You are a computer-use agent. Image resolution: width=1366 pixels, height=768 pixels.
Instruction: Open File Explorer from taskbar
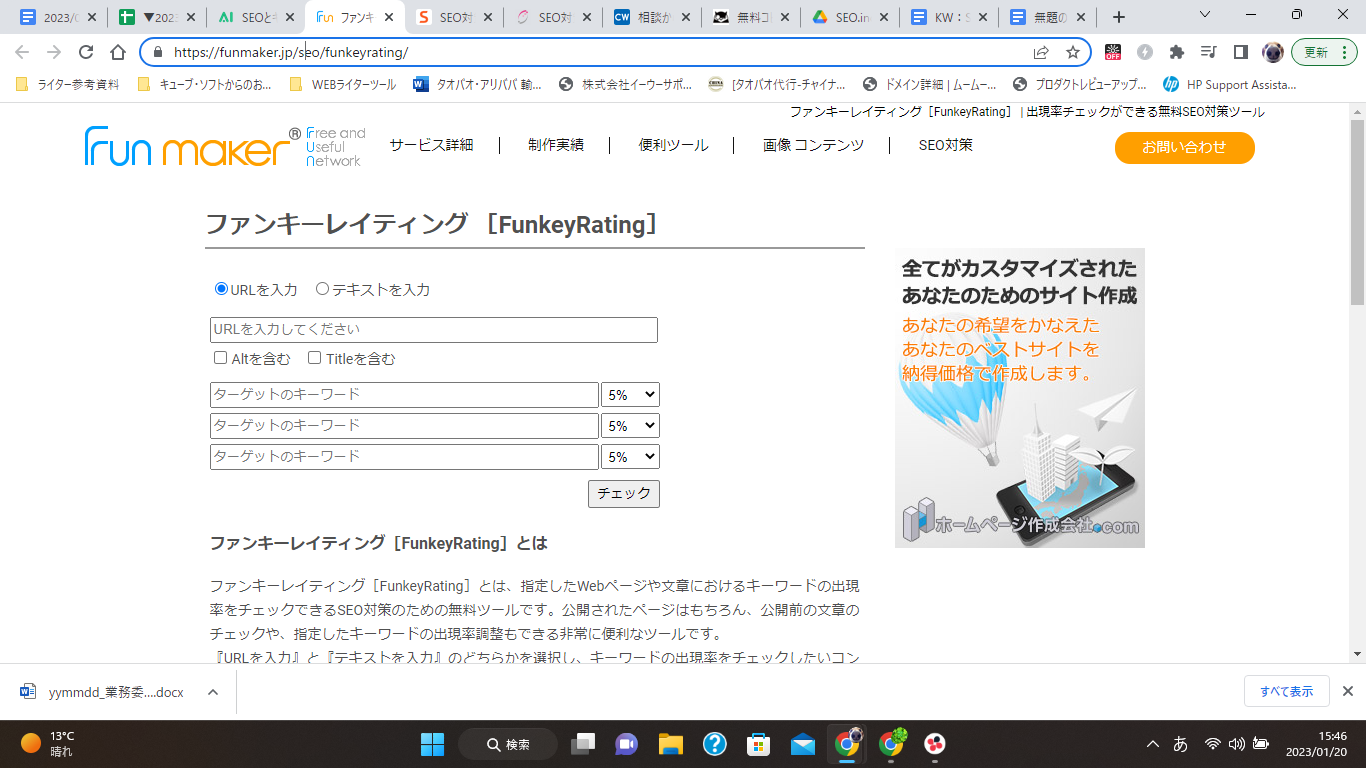click(670, 744)
